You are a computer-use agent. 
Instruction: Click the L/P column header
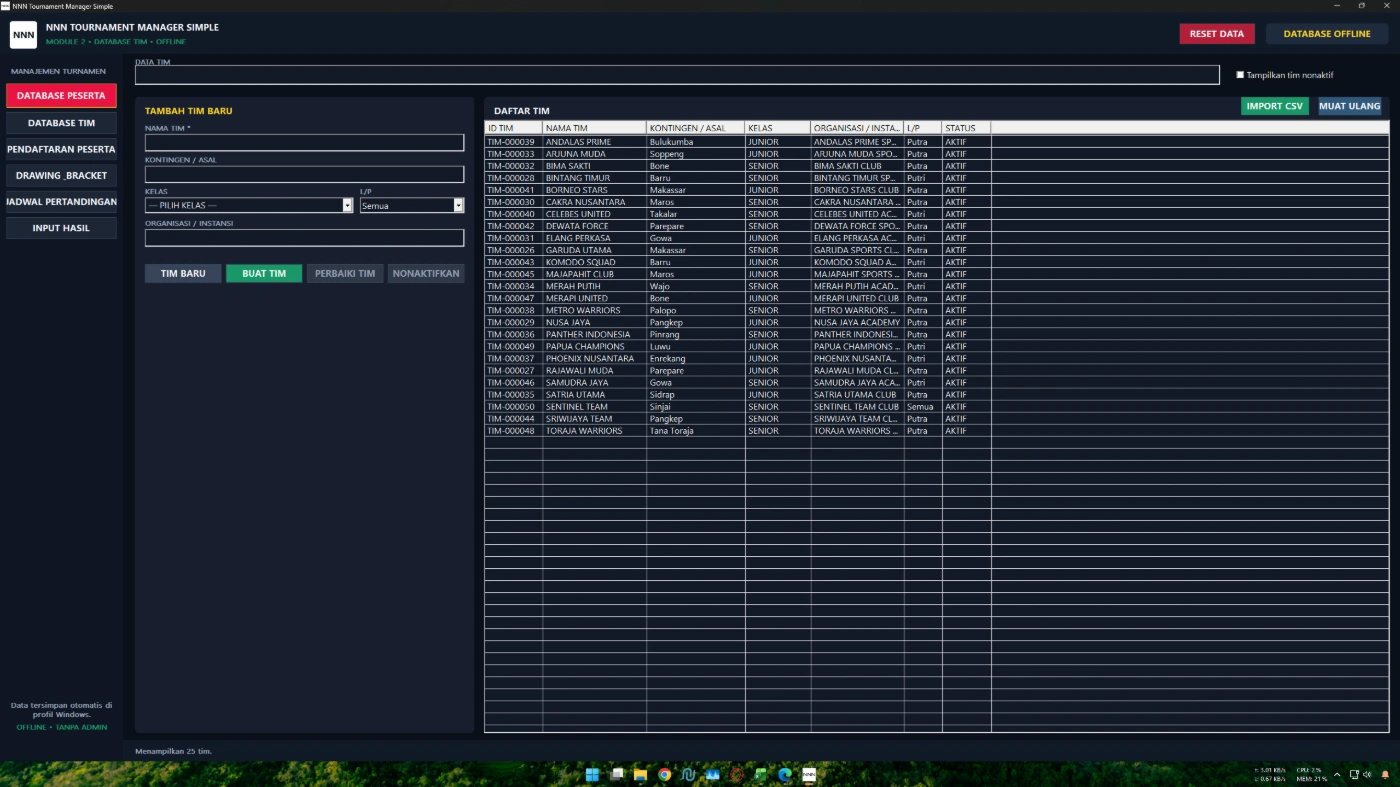tap(923, 128)
